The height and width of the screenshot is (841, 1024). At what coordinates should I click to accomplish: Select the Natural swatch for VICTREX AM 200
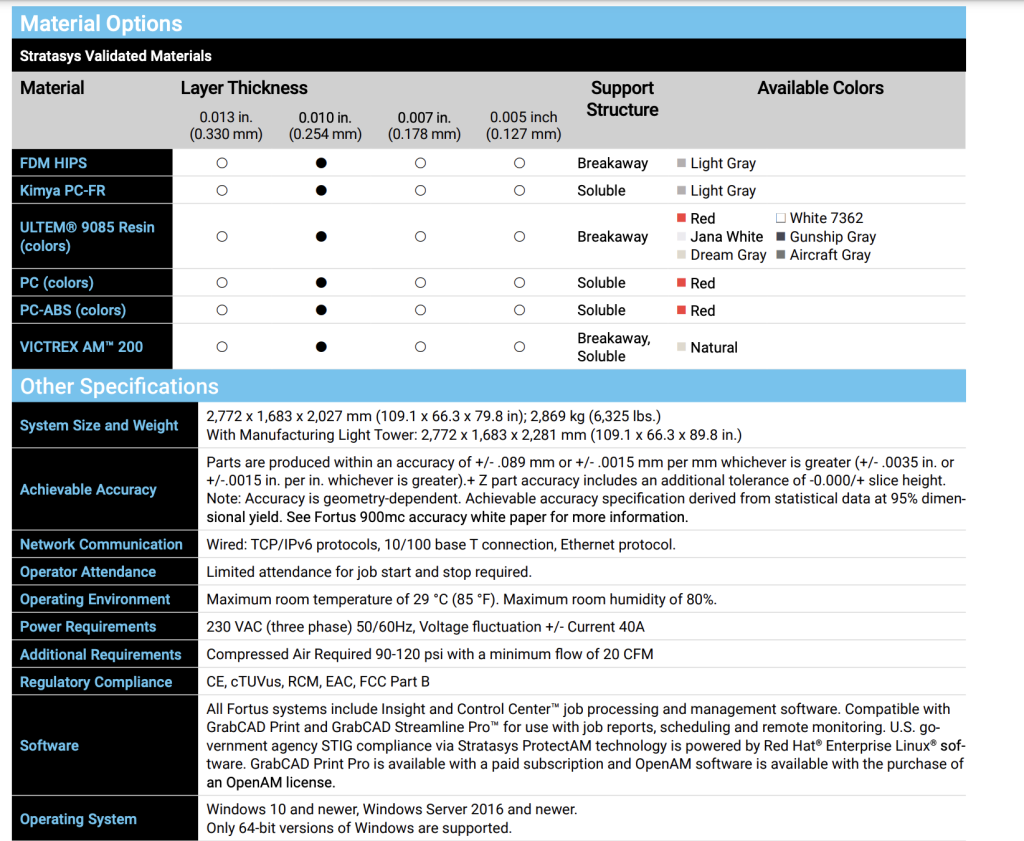click(682, 347)
